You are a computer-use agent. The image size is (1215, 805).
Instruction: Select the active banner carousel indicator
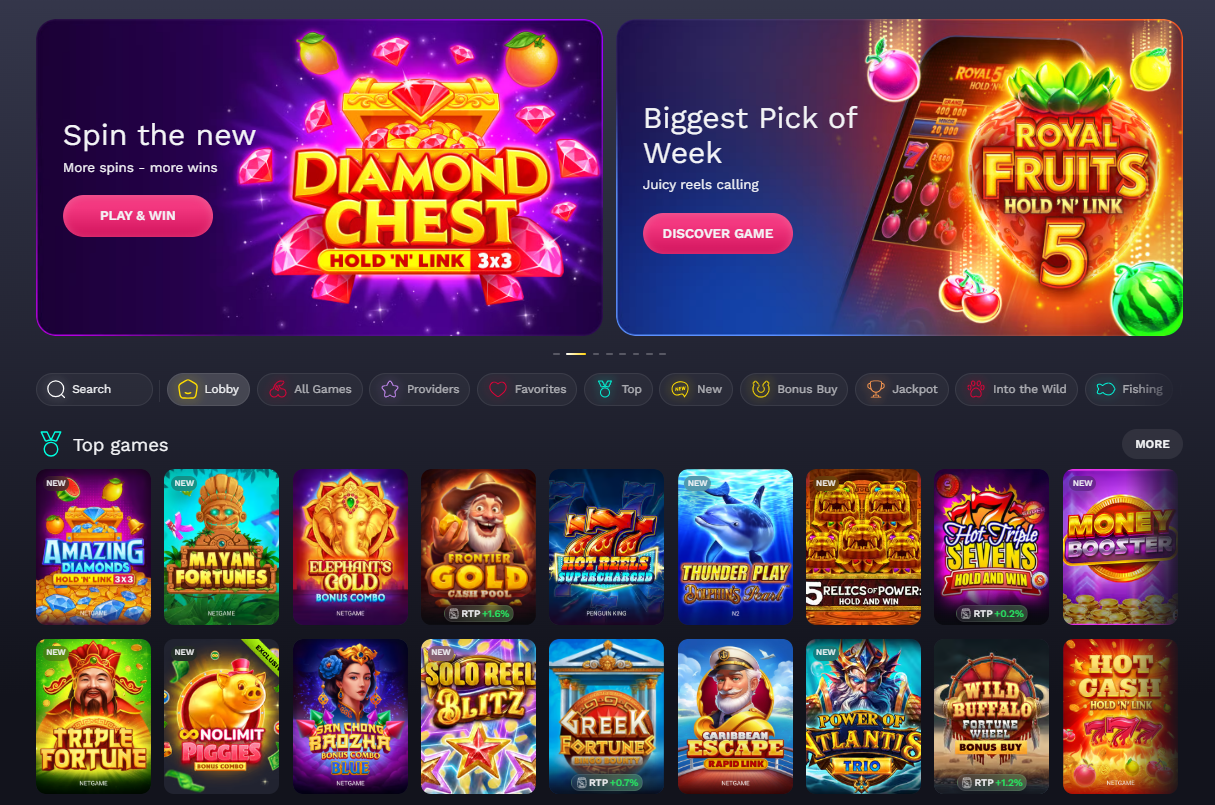tap(576, 354)
